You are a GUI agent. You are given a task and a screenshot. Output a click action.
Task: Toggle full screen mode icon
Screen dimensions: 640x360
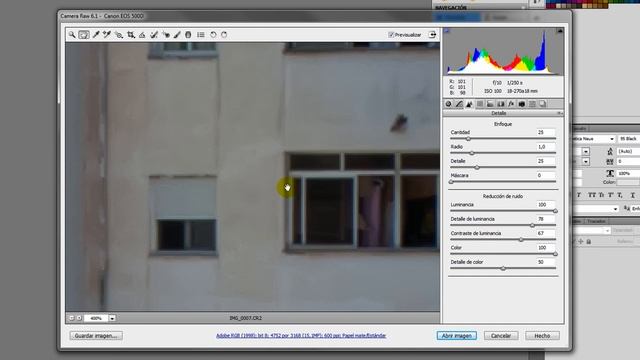pos(432,35)
